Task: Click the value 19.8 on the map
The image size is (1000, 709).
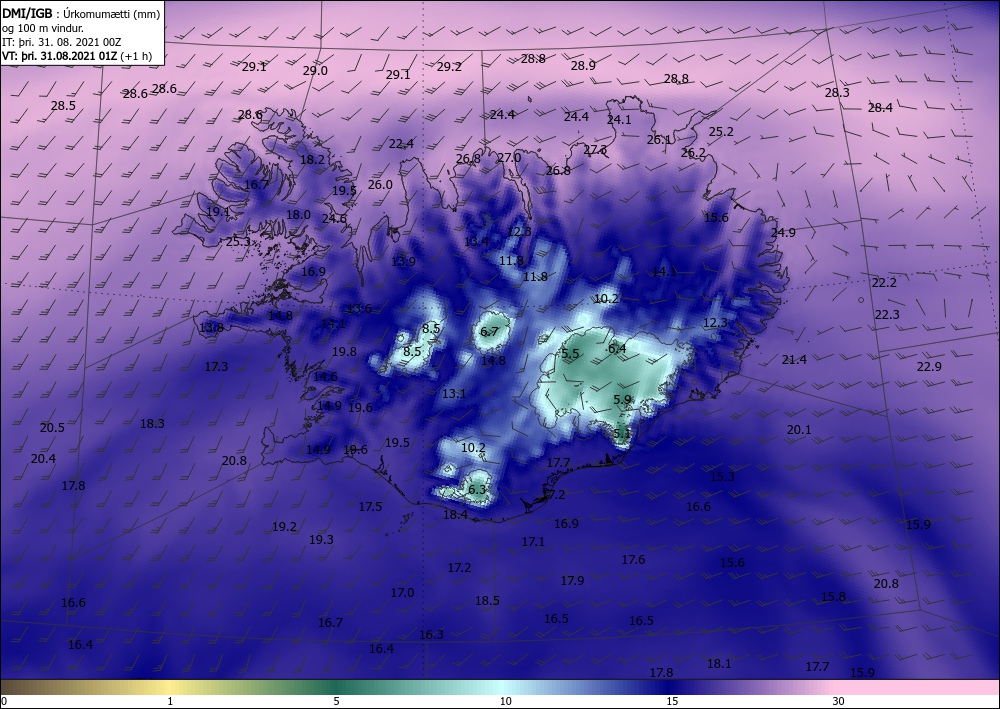Action: click(344, 352)
